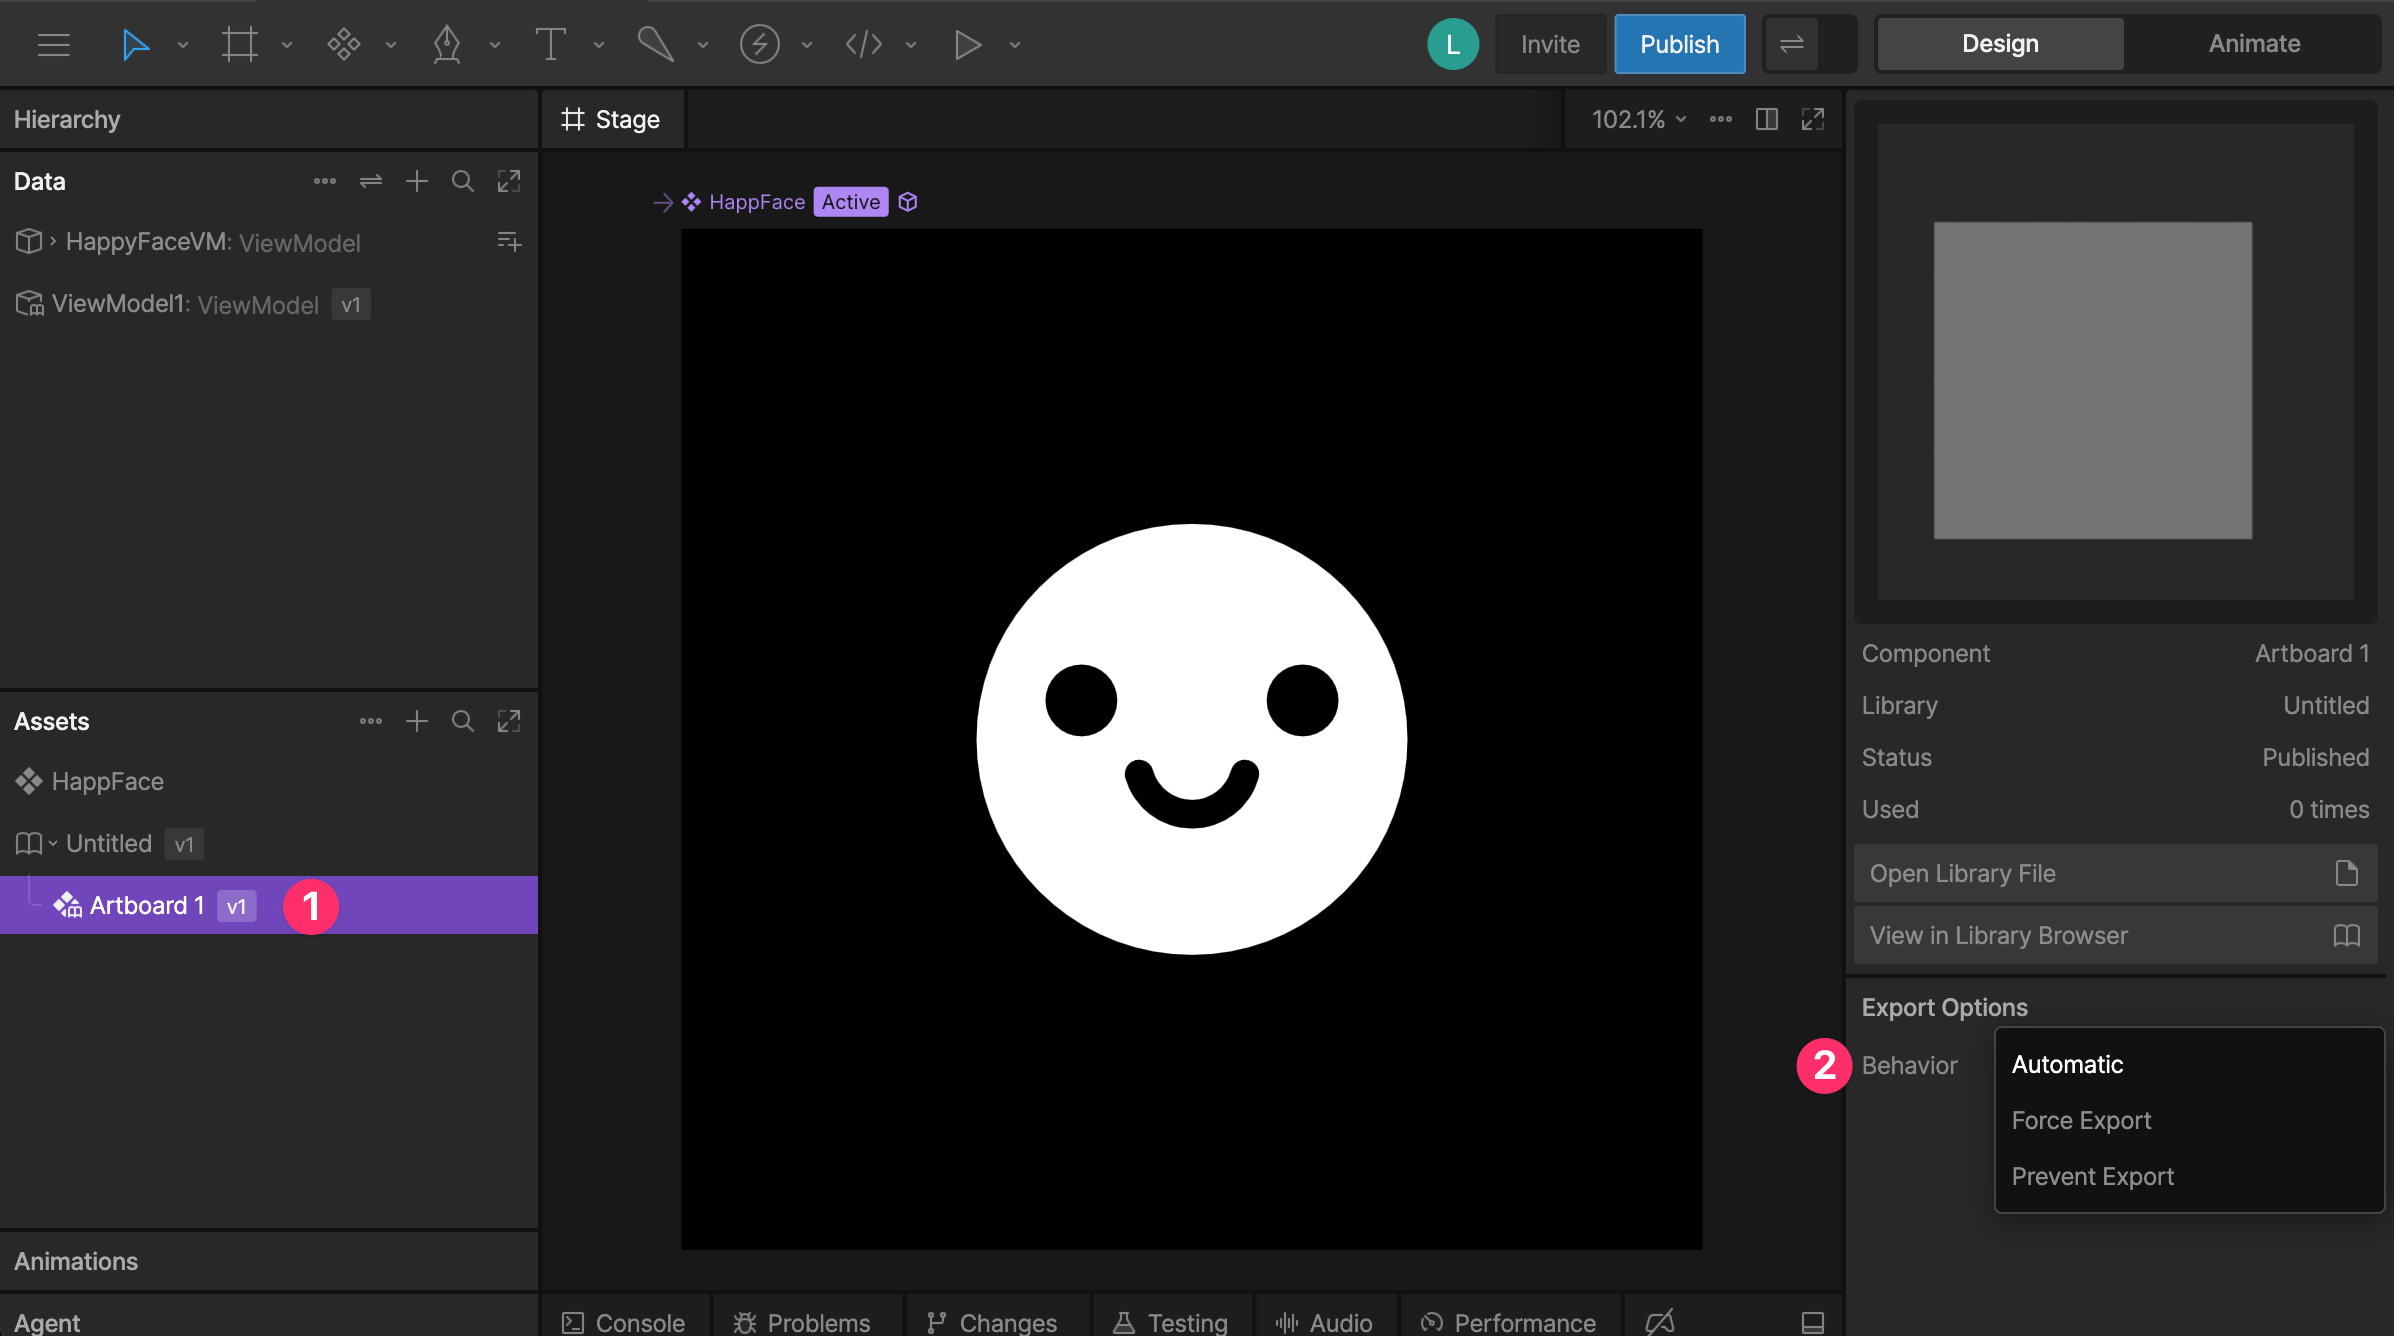Click the Play preview icon
Image resolution: width=2394 pixels, height=1336 pixels.
click(967, 44)
